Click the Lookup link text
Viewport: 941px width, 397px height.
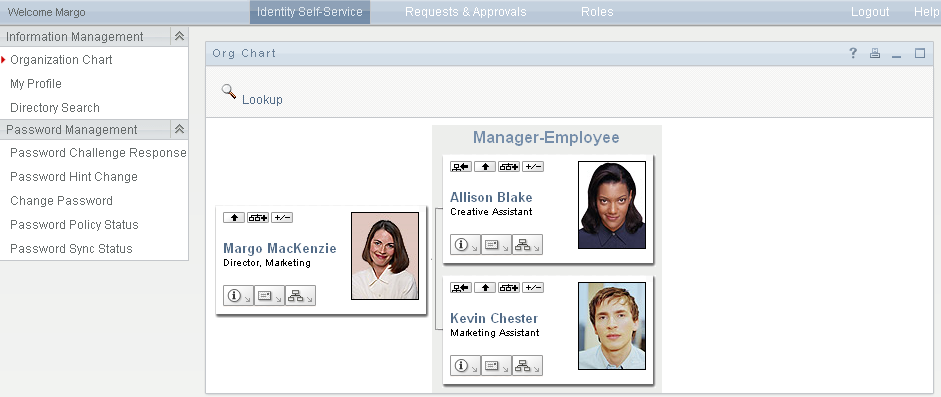262,100
